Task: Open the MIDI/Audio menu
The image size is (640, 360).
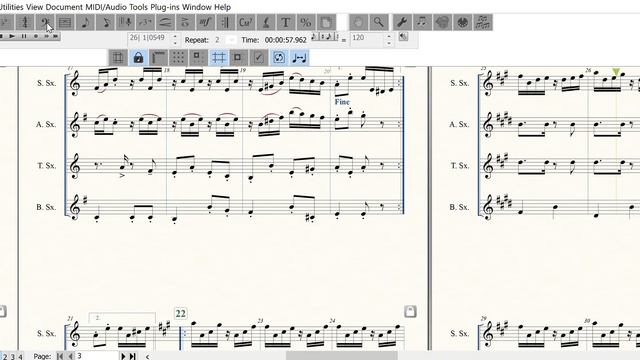Action: coord(106,7)
